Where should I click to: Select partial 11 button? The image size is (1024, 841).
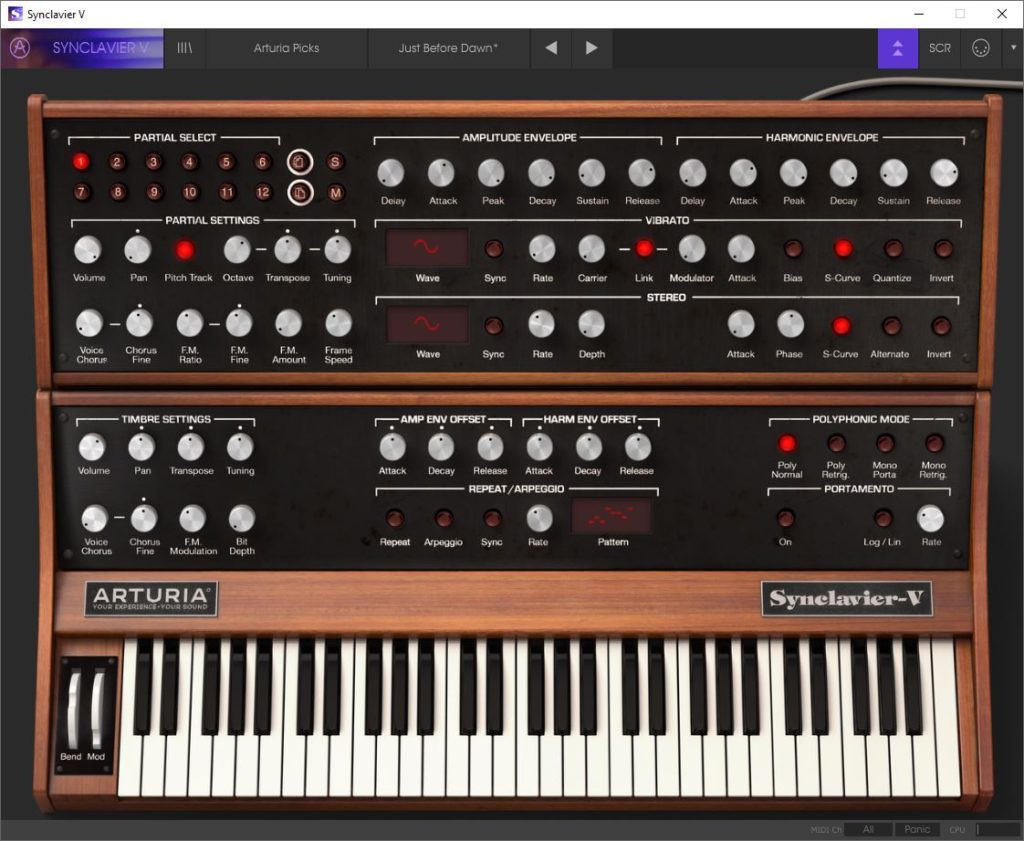[227, 192]
